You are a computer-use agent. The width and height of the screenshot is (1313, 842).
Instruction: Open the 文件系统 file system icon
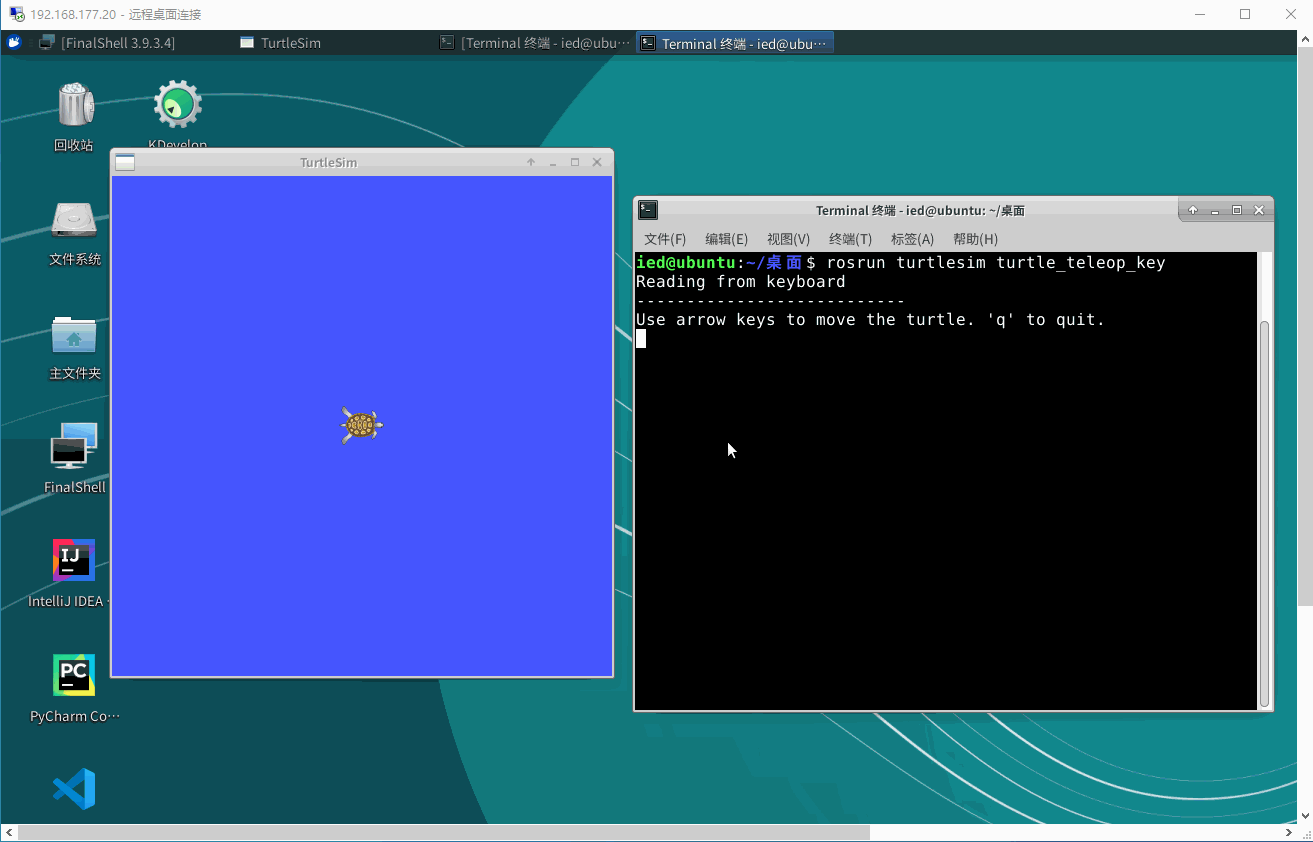[75, 221]
